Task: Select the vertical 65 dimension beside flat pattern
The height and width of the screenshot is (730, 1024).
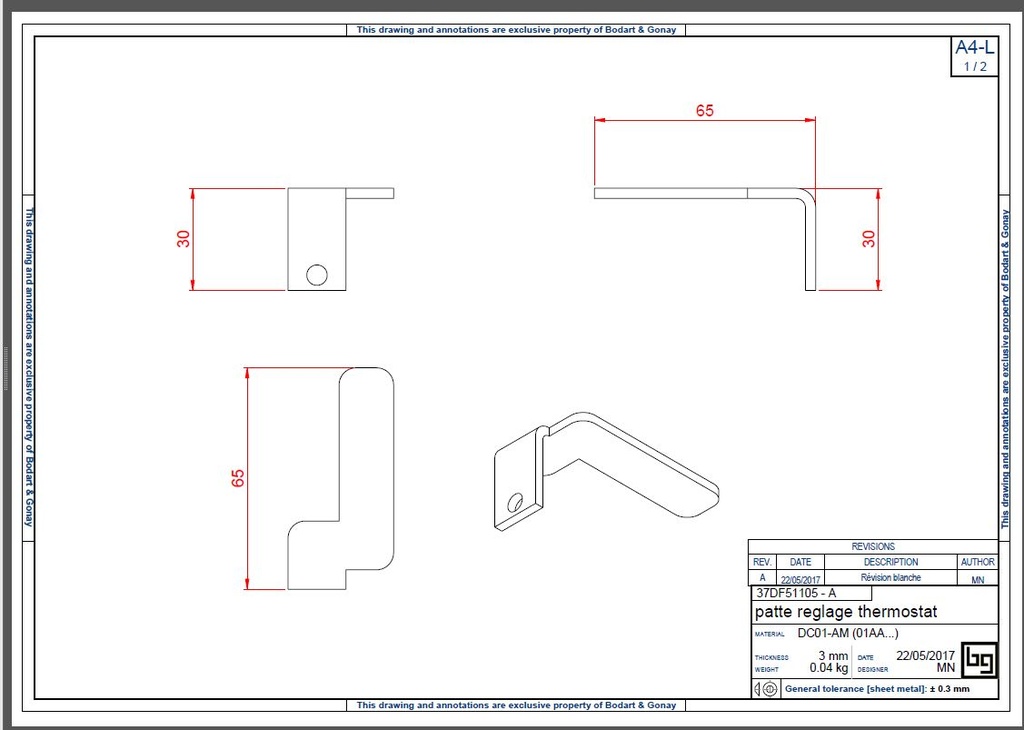Action: point(238,478)
